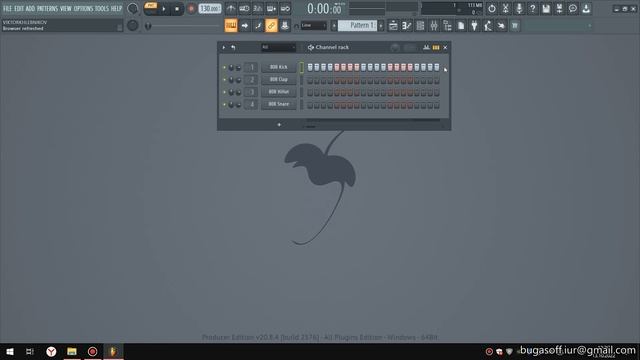Viewport: 640px width, 360px height.
Task: Click arrow right of Pattern 1
Action: pyautogui.click(x=381, y=25)
